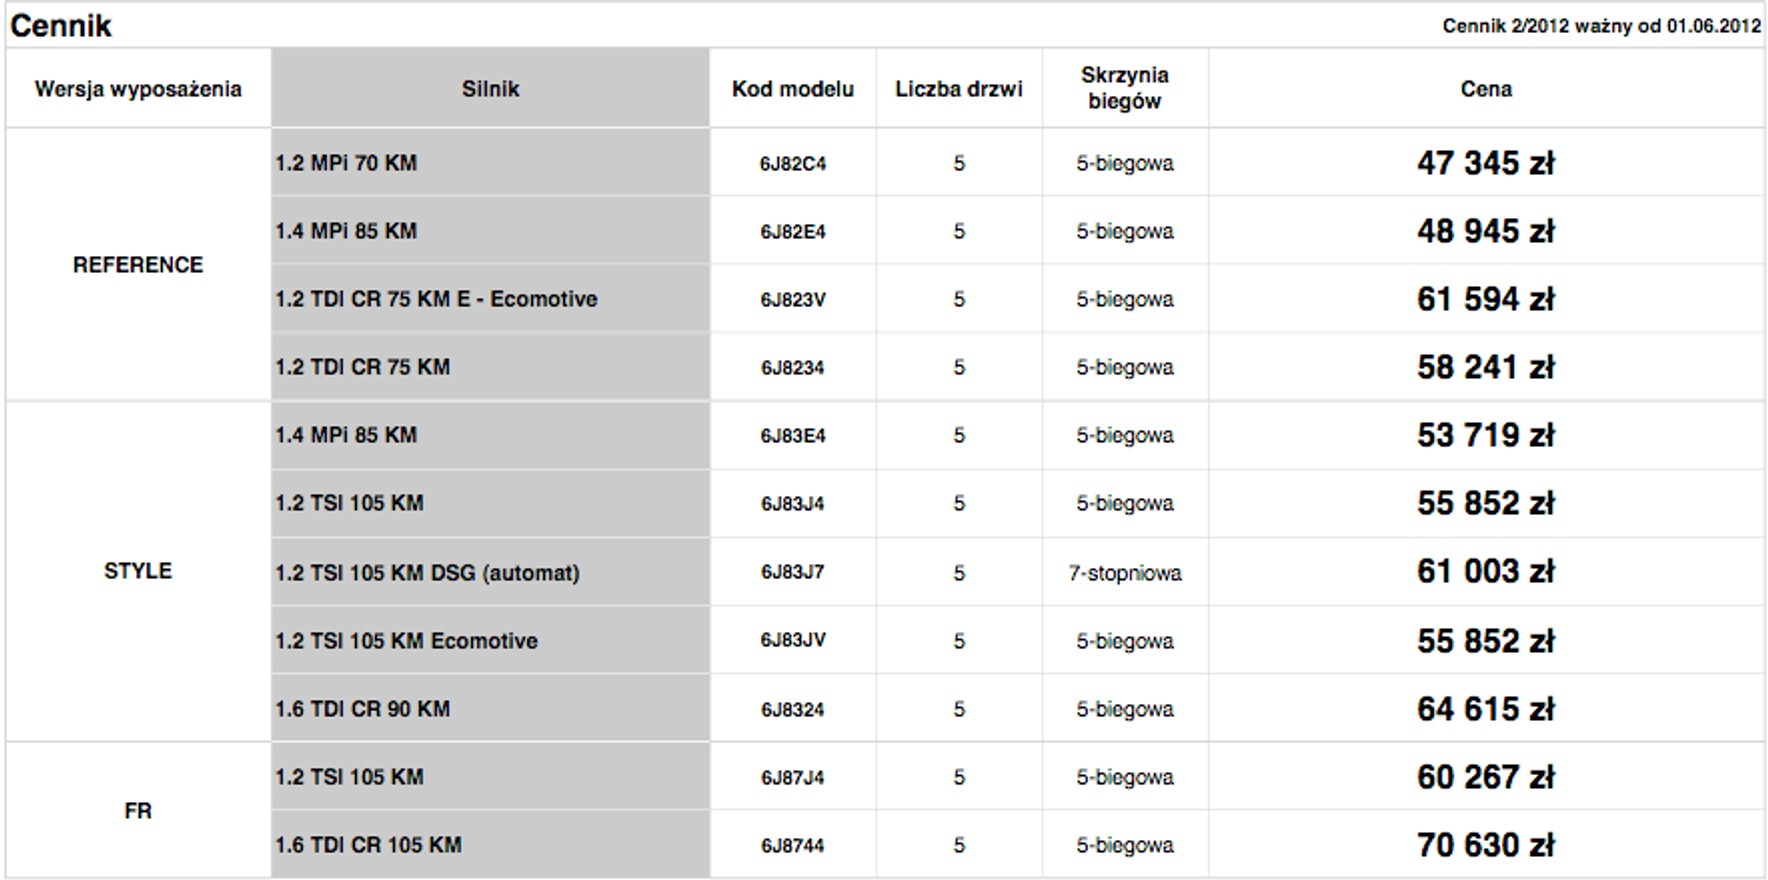
Task: Click model code 6J83JV
Action: coord(793,640)
